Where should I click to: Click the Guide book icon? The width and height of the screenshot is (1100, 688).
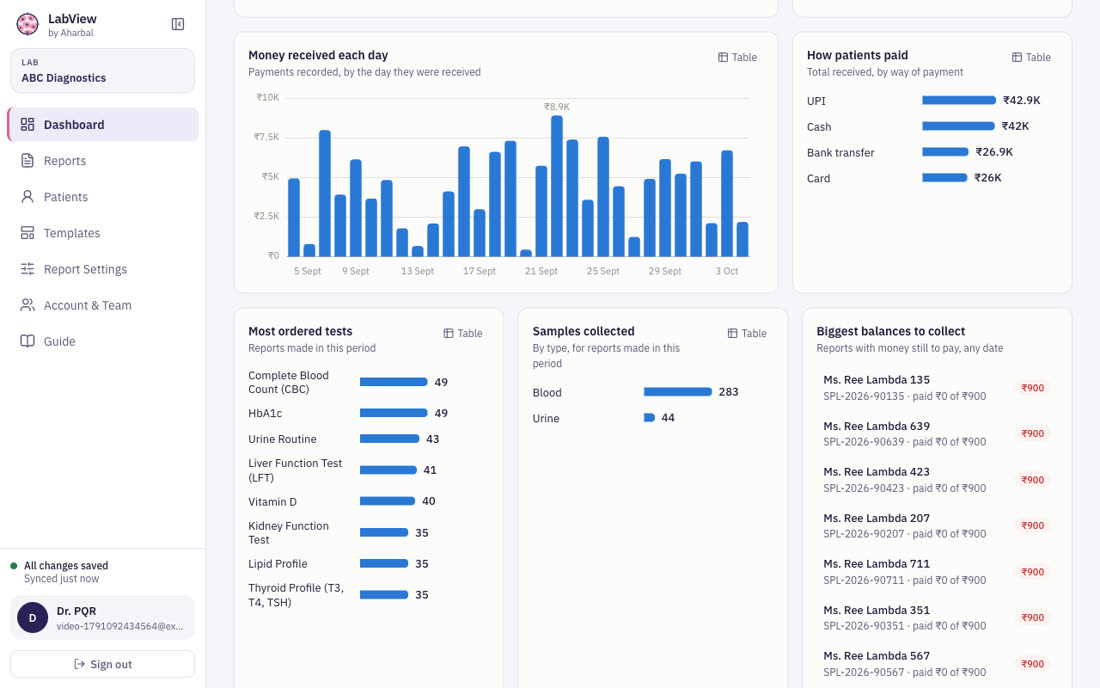point(27,342)
